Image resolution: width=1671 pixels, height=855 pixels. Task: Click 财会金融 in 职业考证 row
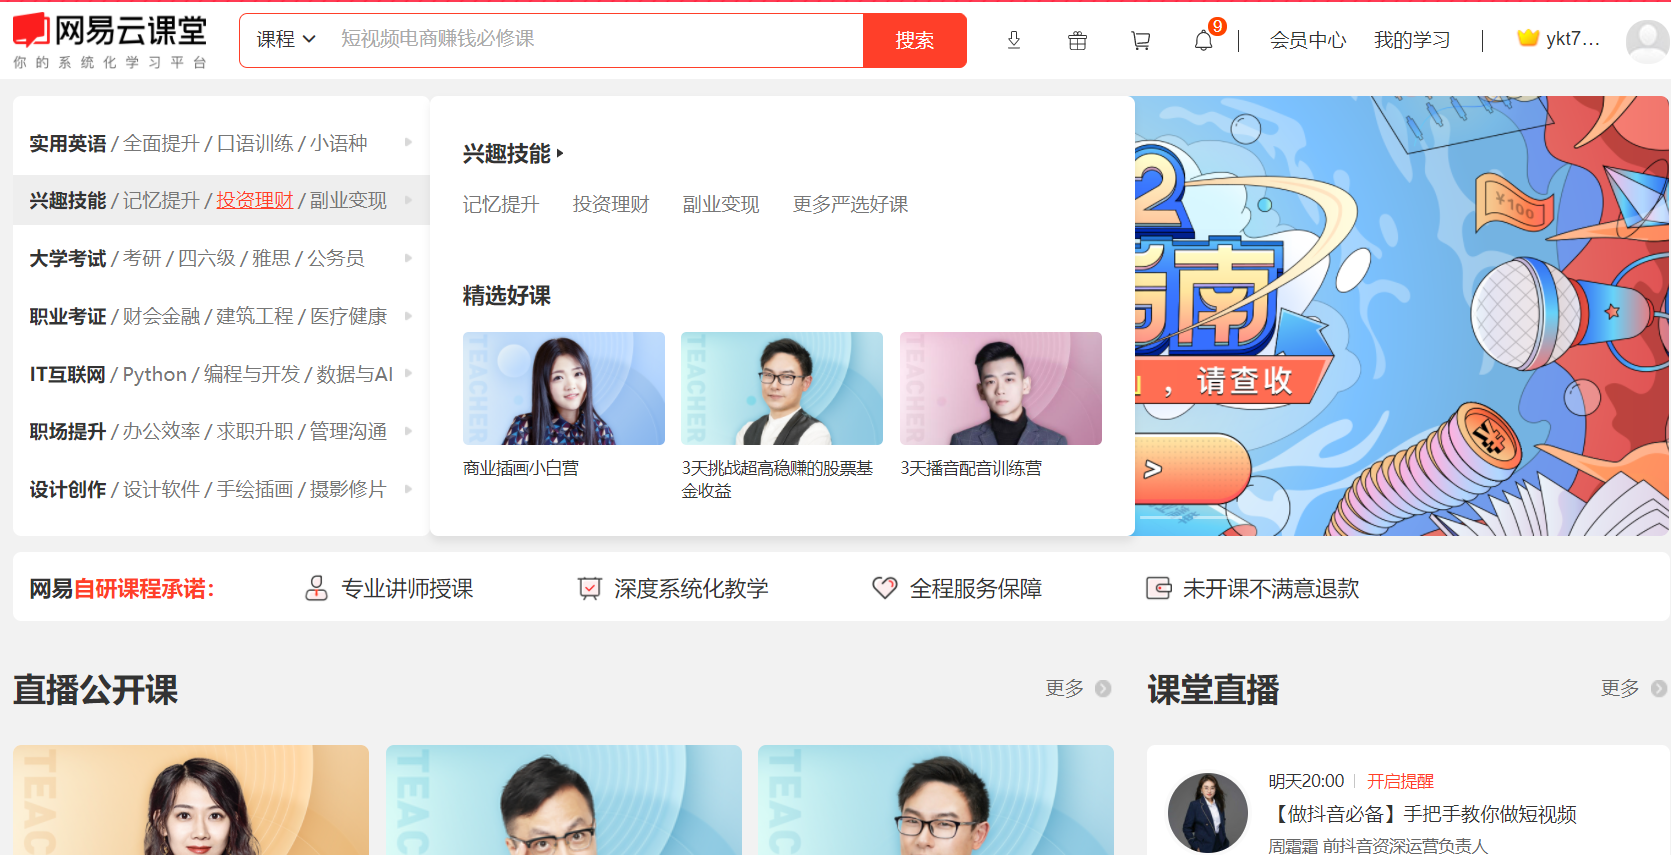tap(161, 316)
